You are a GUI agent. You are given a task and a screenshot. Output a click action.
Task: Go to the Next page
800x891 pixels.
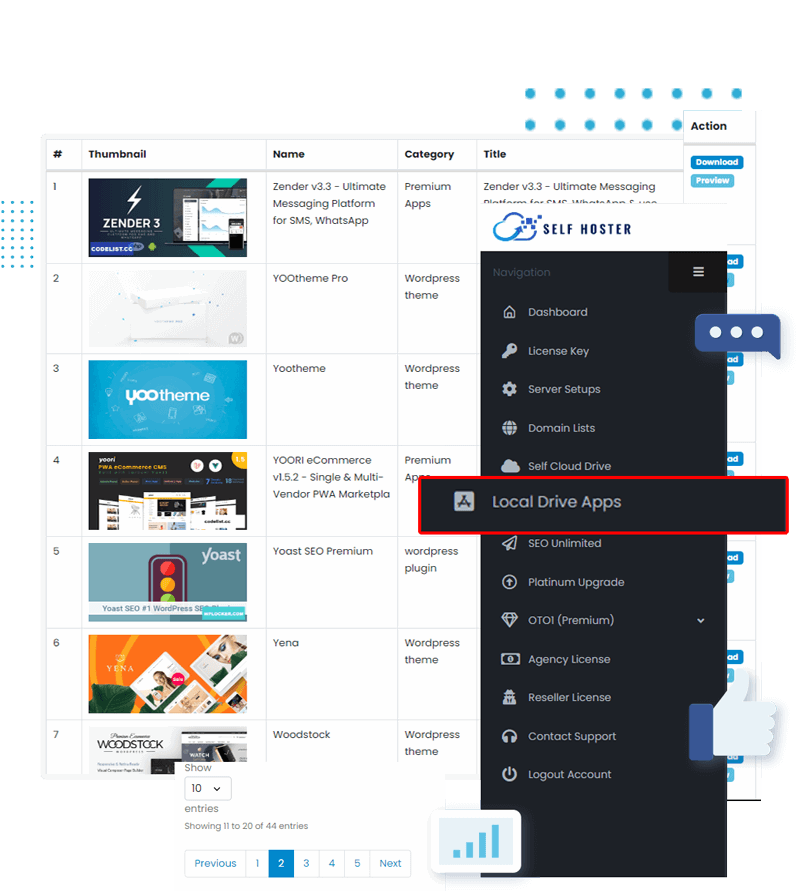click(390, 863)
